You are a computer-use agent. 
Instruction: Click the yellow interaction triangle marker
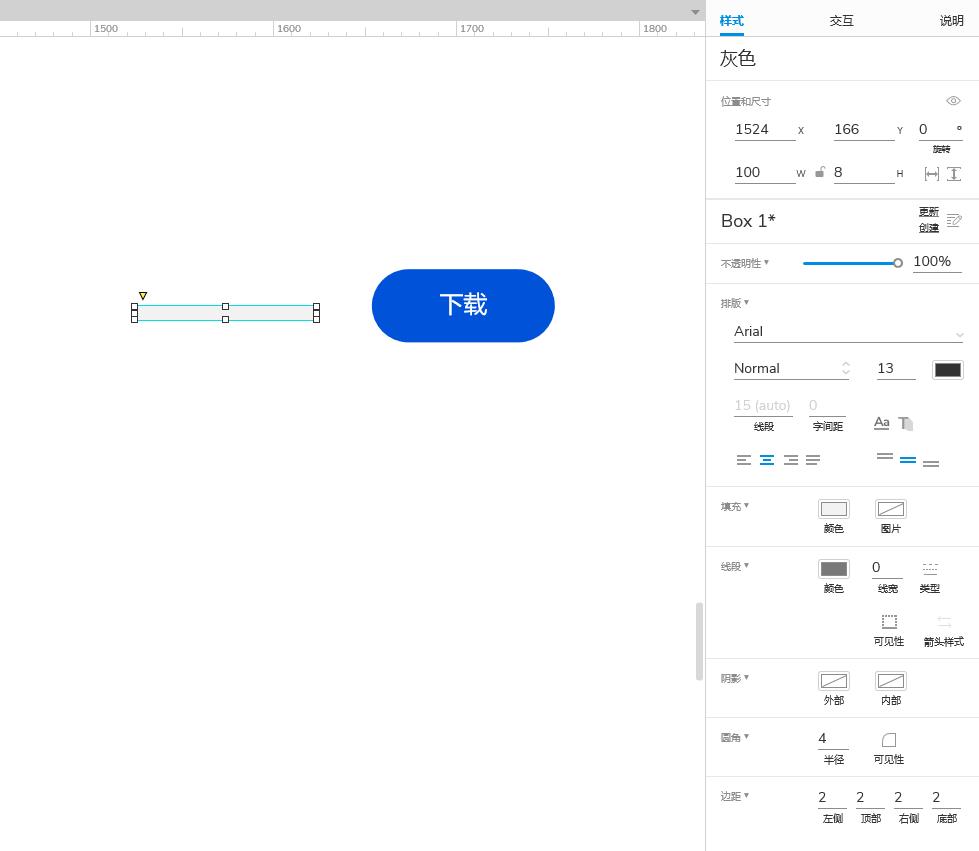point(143,295)
